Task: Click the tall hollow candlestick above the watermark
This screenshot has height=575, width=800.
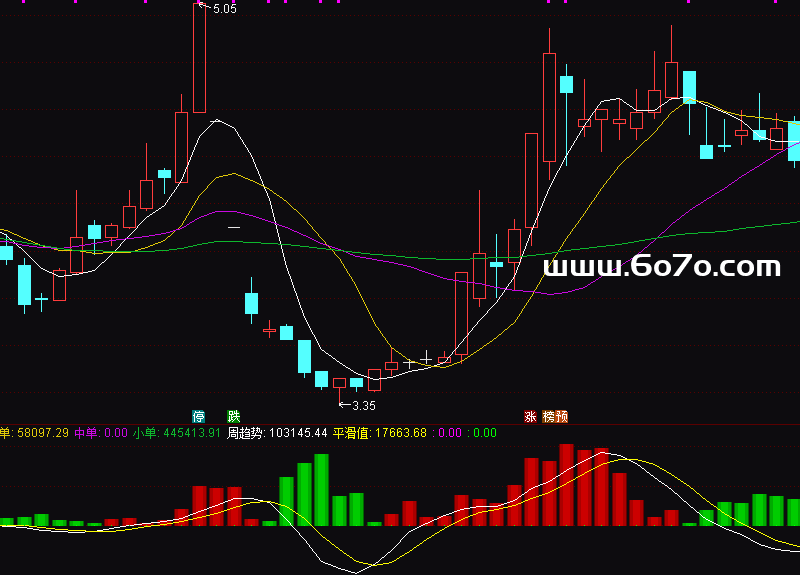Action: pos(549,107)
